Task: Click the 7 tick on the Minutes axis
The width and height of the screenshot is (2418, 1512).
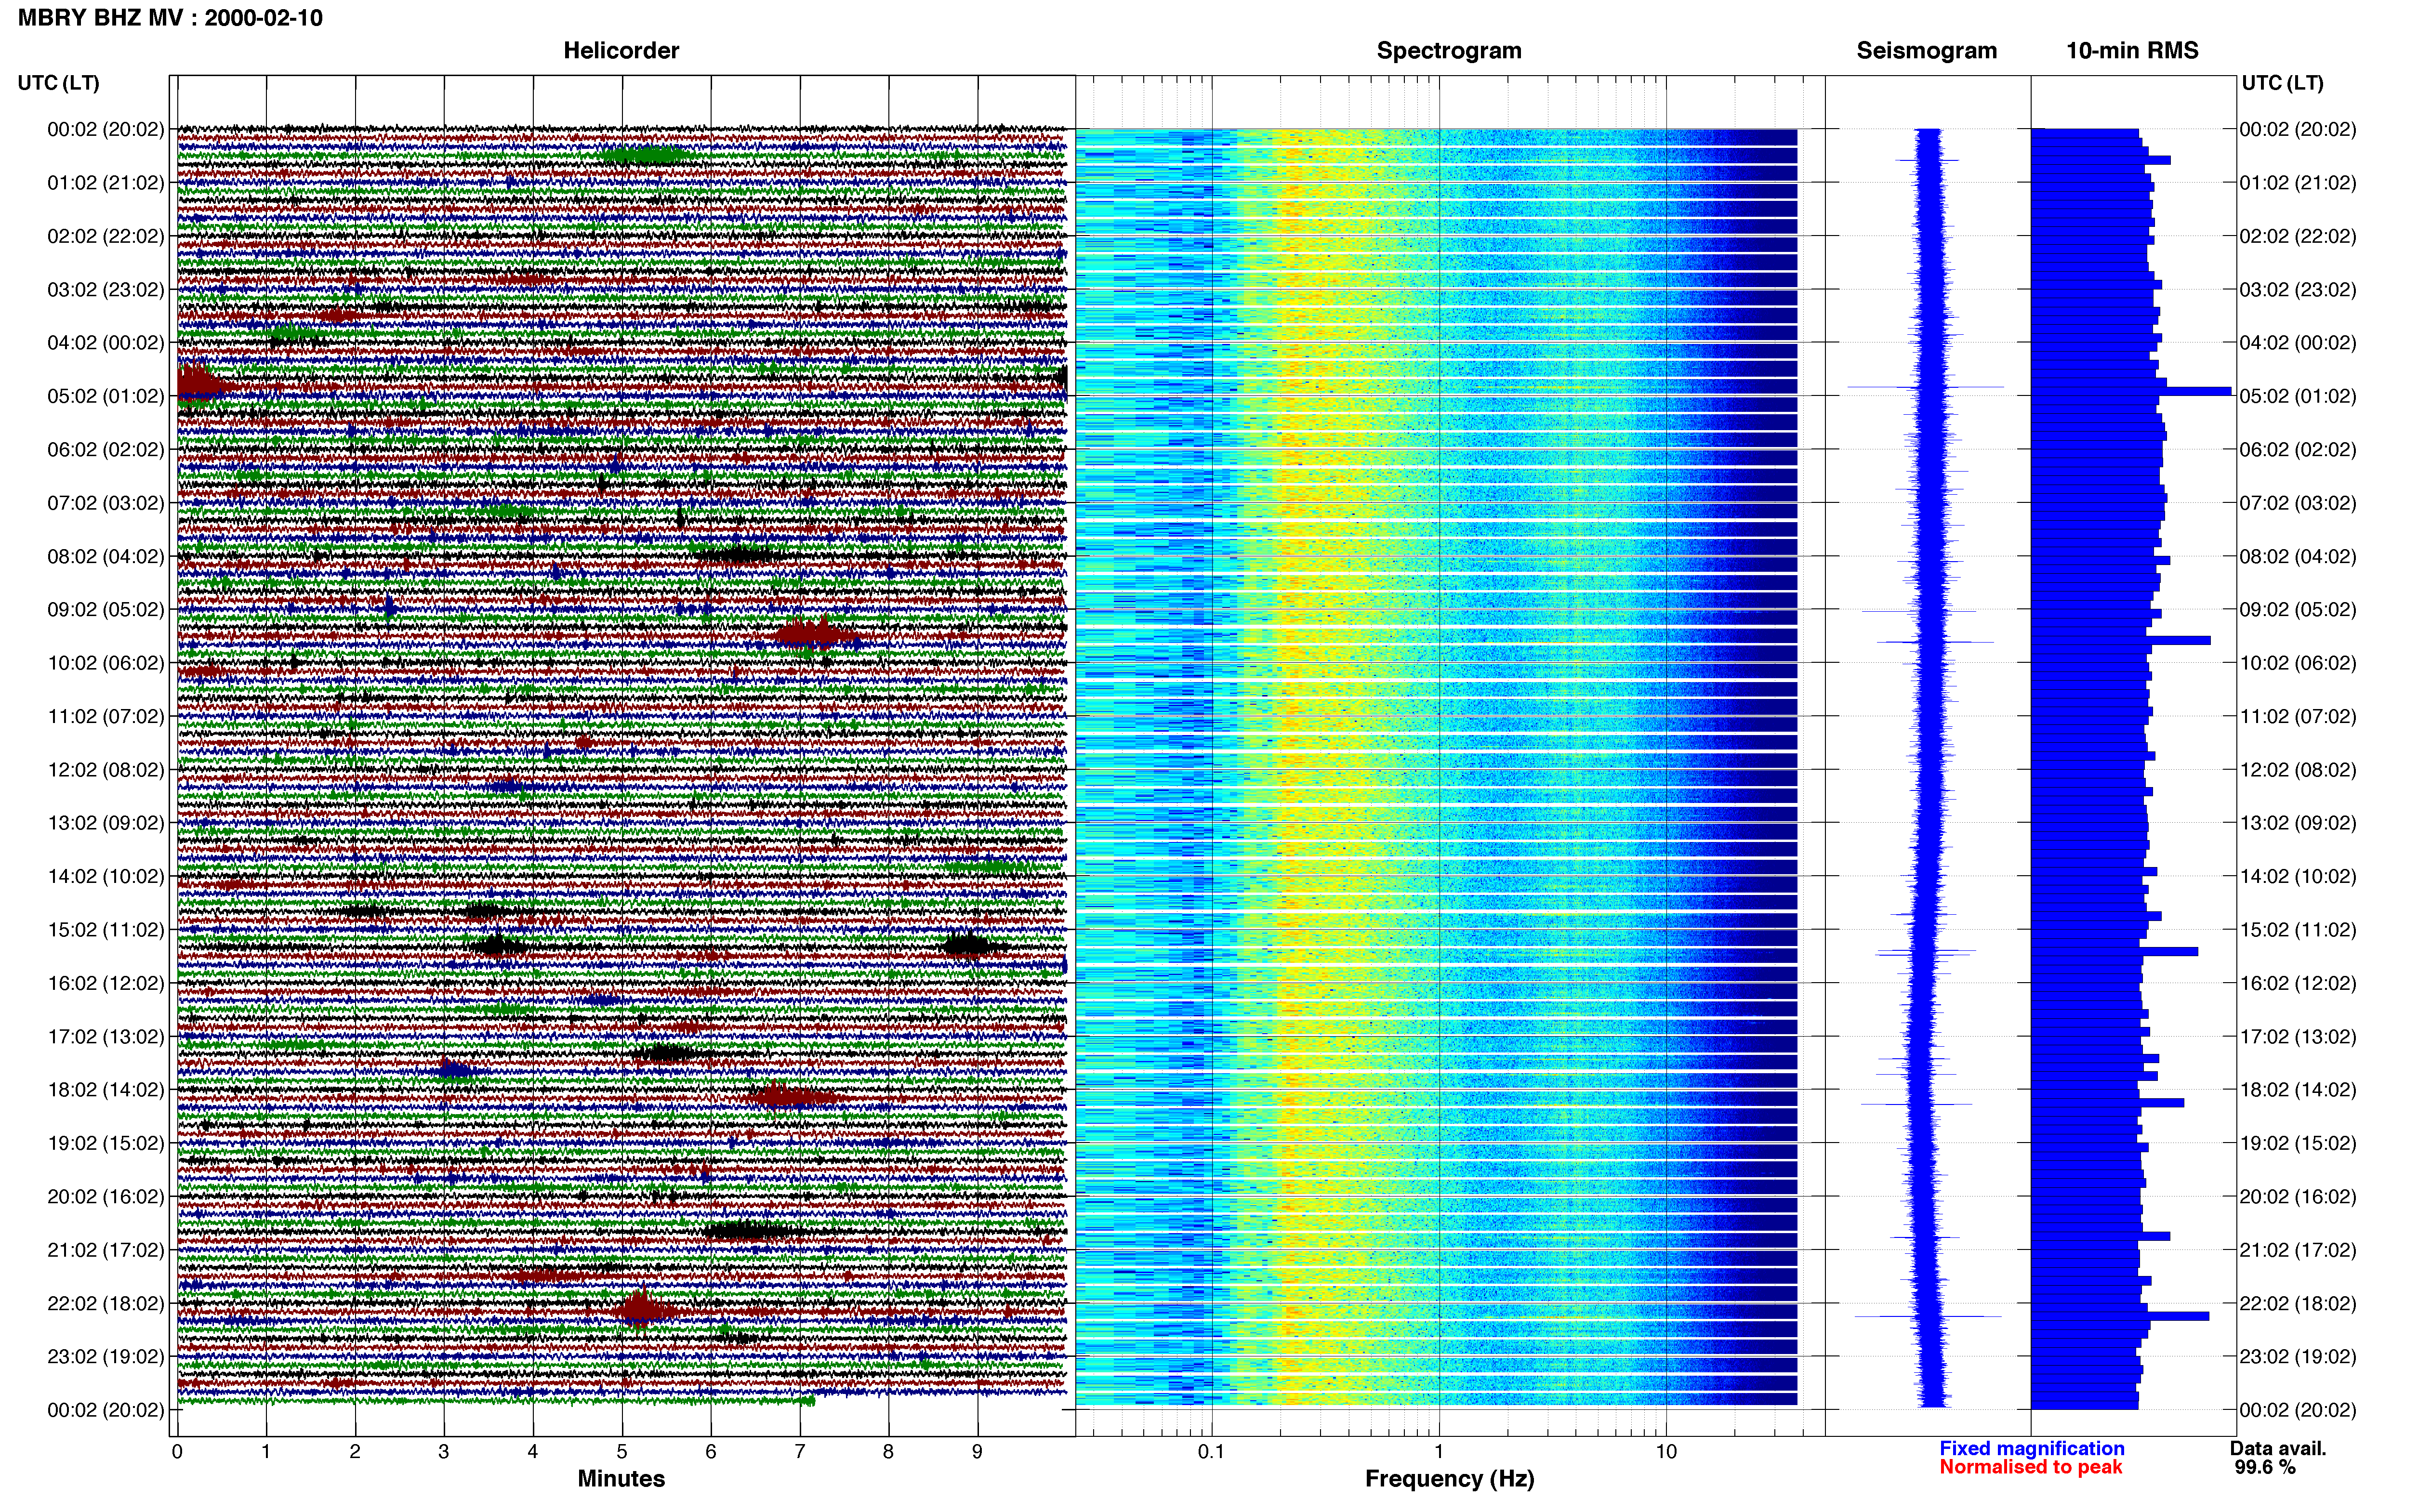Action: click(800, 1451)
